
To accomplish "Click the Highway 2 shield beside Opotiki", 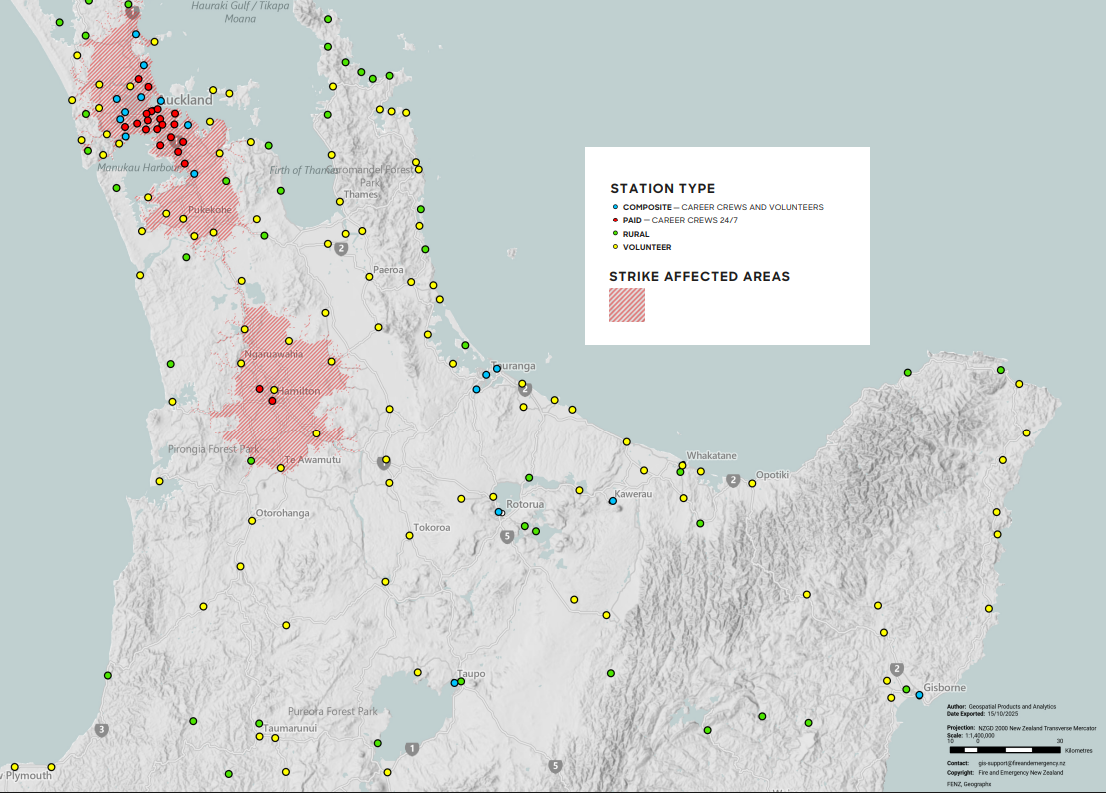I will point(734,481).
